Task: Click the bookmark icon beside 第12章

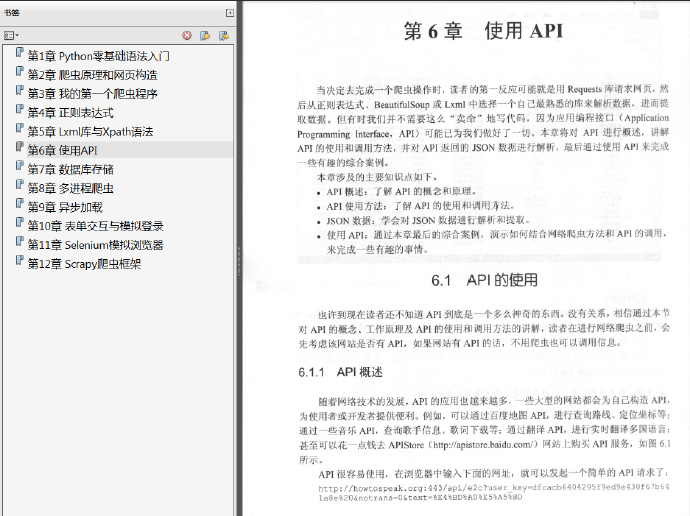Action: [19, 260]
